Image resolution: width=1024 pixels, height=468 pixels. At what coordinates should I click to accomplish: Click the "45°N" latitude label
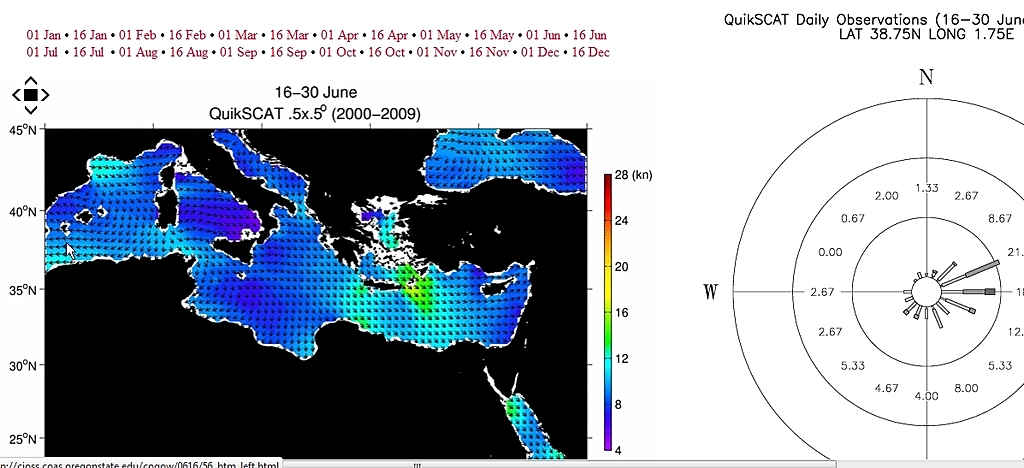[x=22, y=131]
